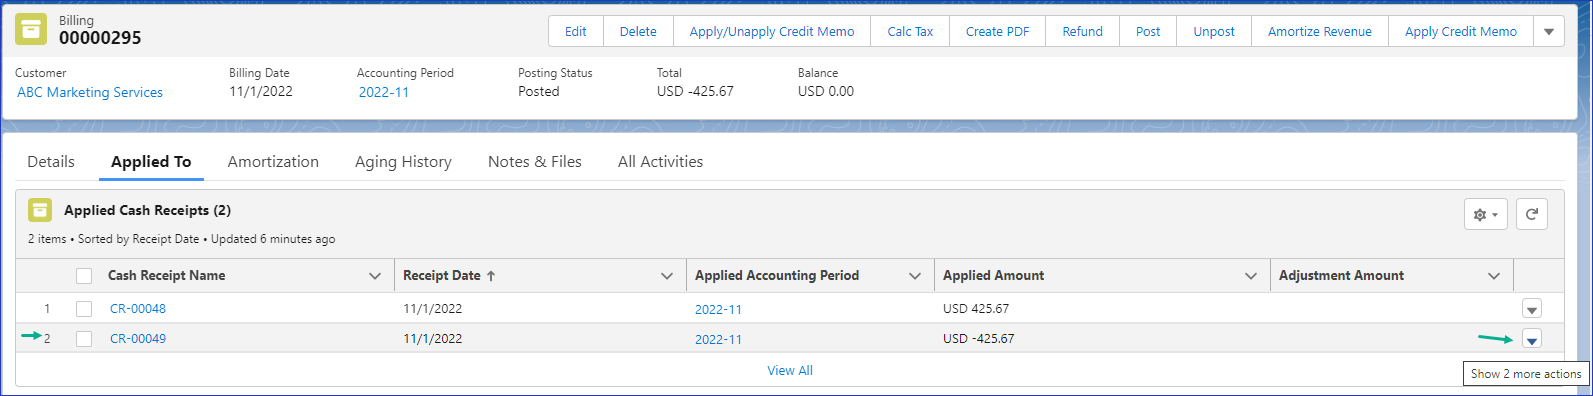This screenshot has width=1593, height=396.
Task: Open the All Activities tab
Action: (x=660, y=162)
